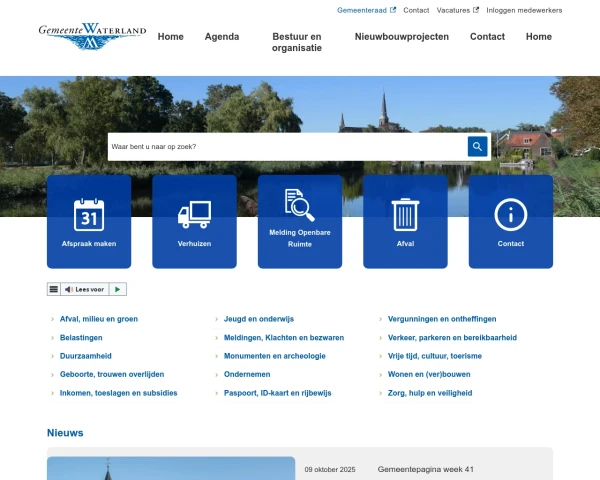
Task: Open the Gemeenteraad external link
Action: (366, 10)
